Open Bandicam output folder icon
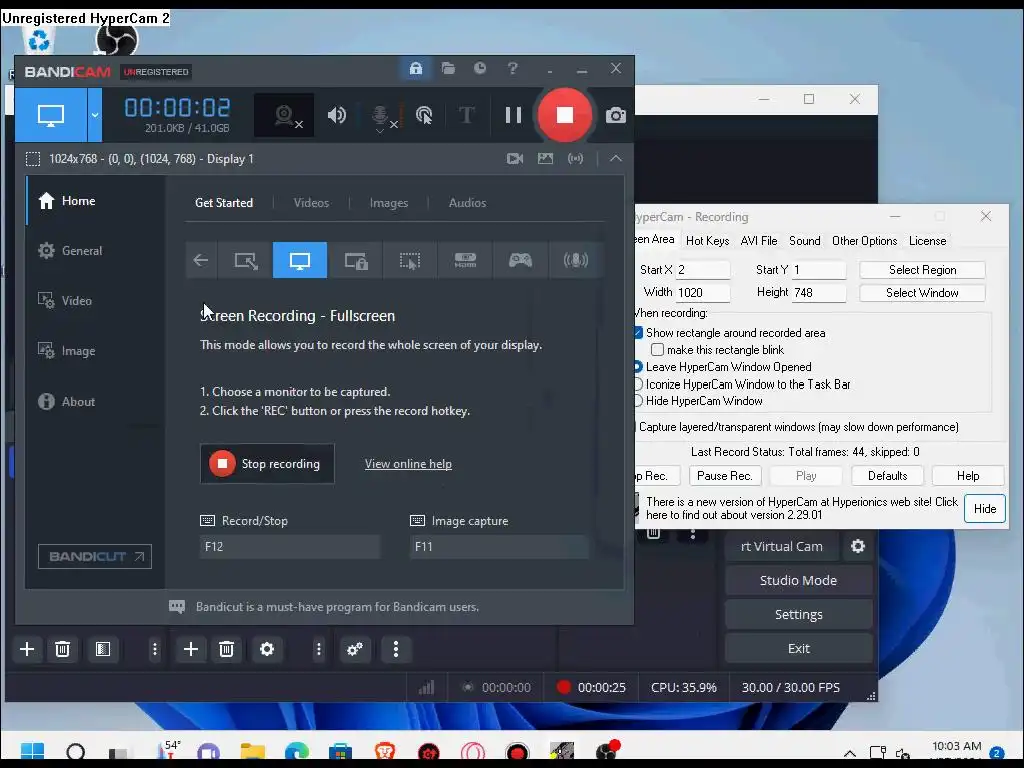This screenshot has width=1024, height=768. pyautogui.click(x=448, y=68)
